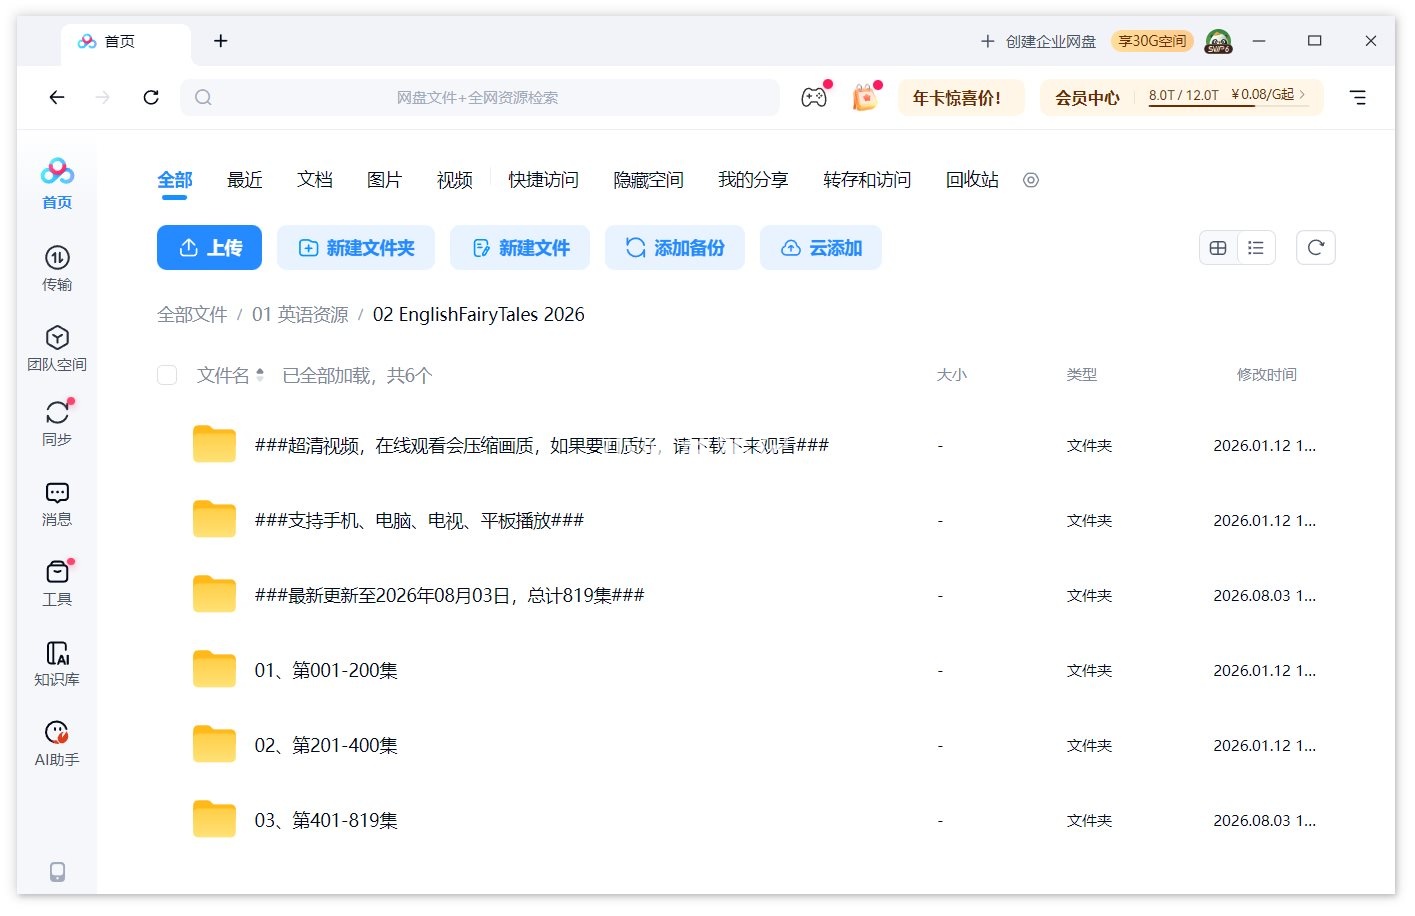Viewport: 1415px width, 916px height.
Task: Sort by 类型 column header
Action: (1082, 375)
